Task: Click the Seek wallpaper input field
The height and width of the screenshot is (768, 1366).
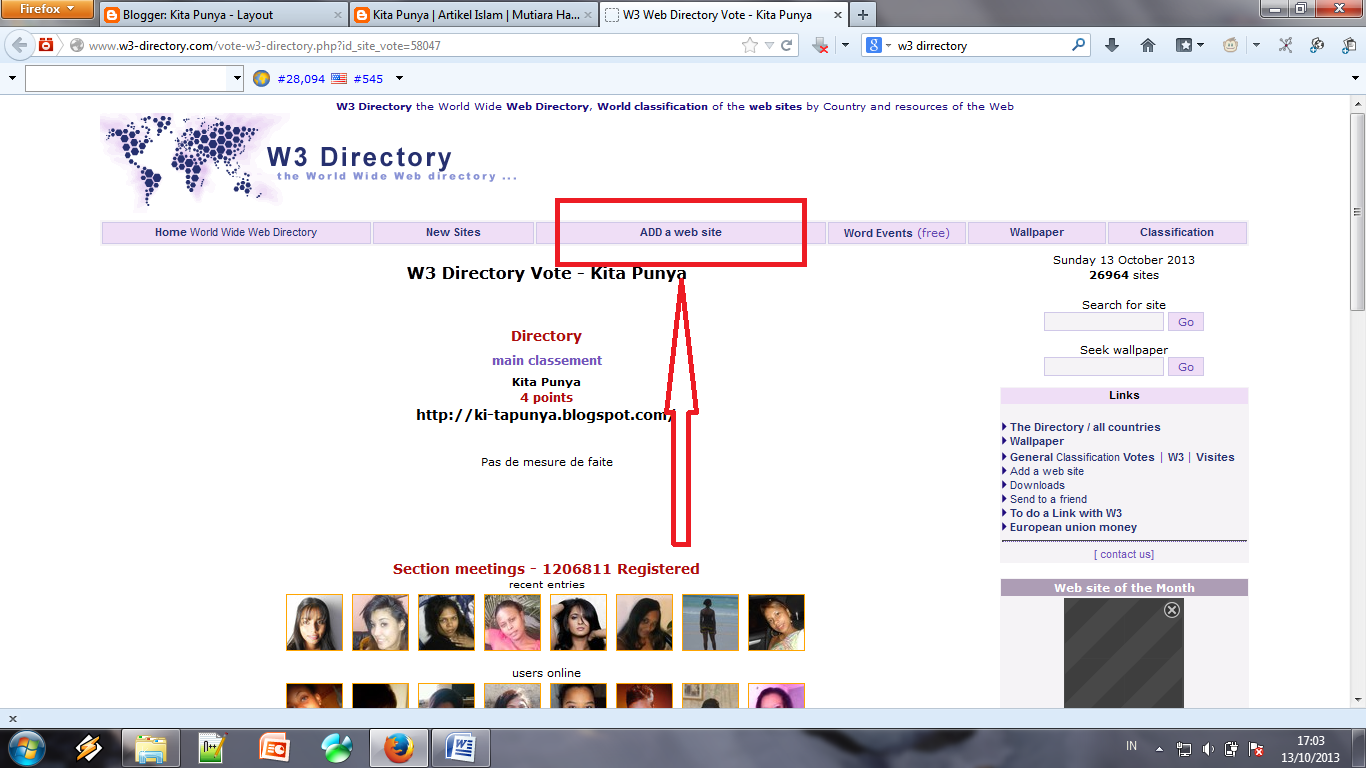Action: (1104, 367)
